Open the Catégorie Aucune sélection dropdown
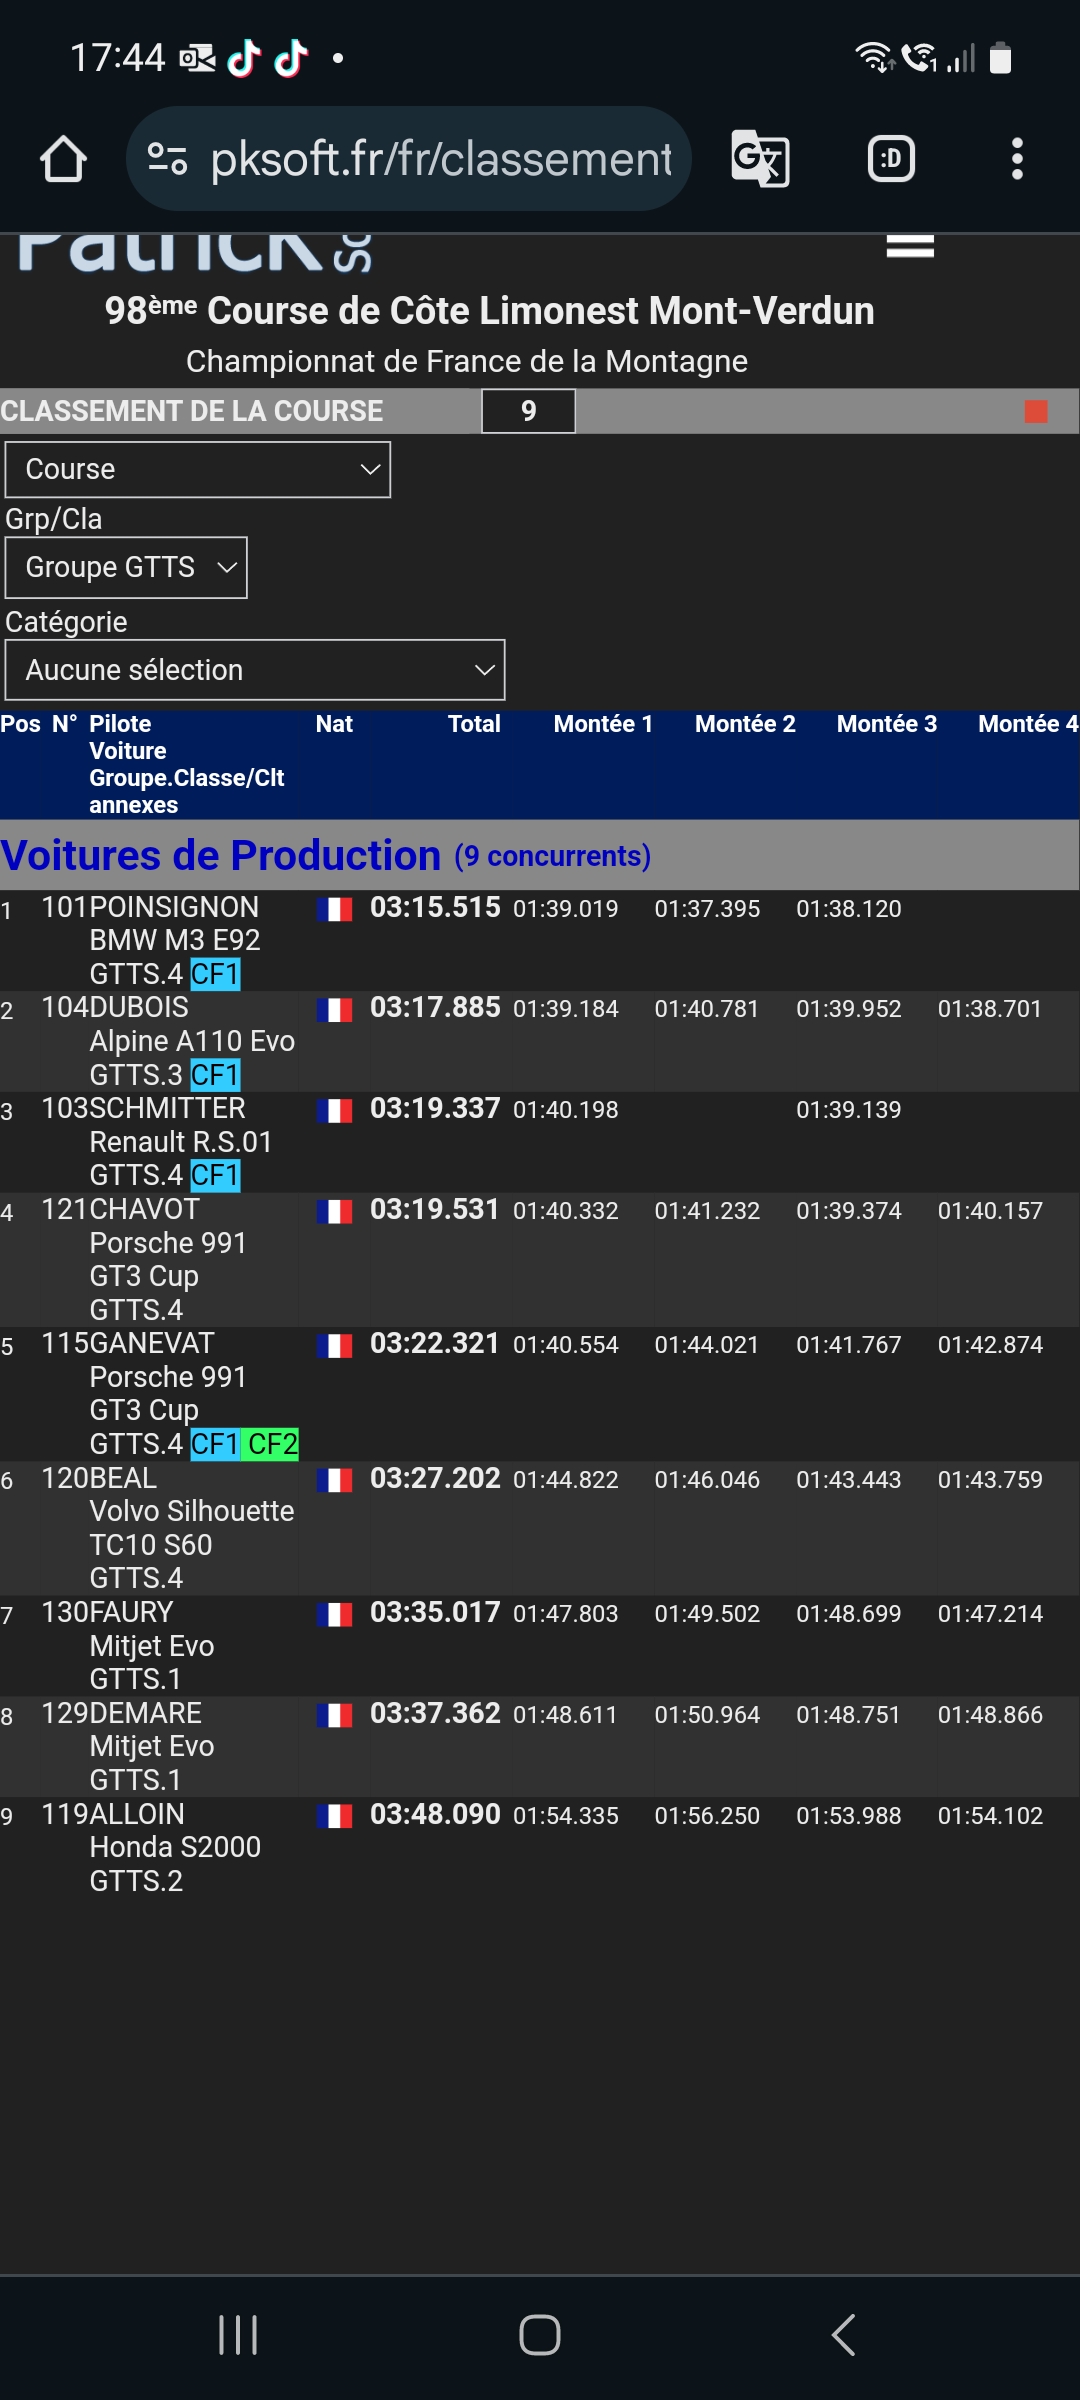Screen dimensions: 1080x2400 [255, 670]
